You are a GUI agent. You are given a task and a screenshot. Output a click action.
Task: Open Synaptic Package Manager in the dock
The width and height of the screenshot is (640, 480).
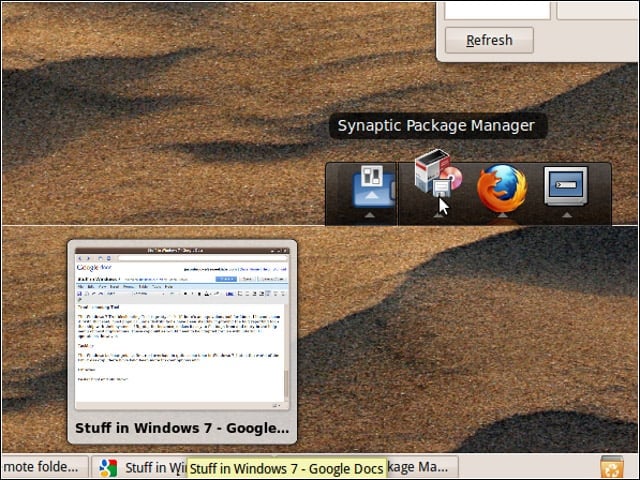438,173
